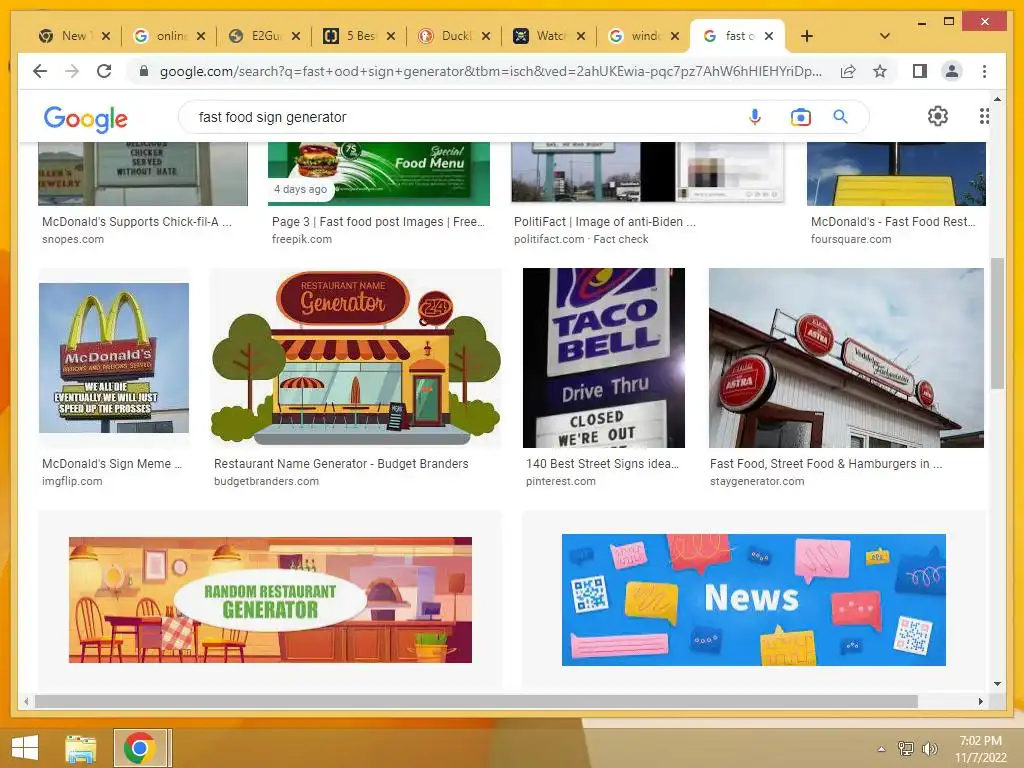The image size is (1024, 768).
Task: Click the horizontal scrollbar thumb
Action: click(476, 701)
